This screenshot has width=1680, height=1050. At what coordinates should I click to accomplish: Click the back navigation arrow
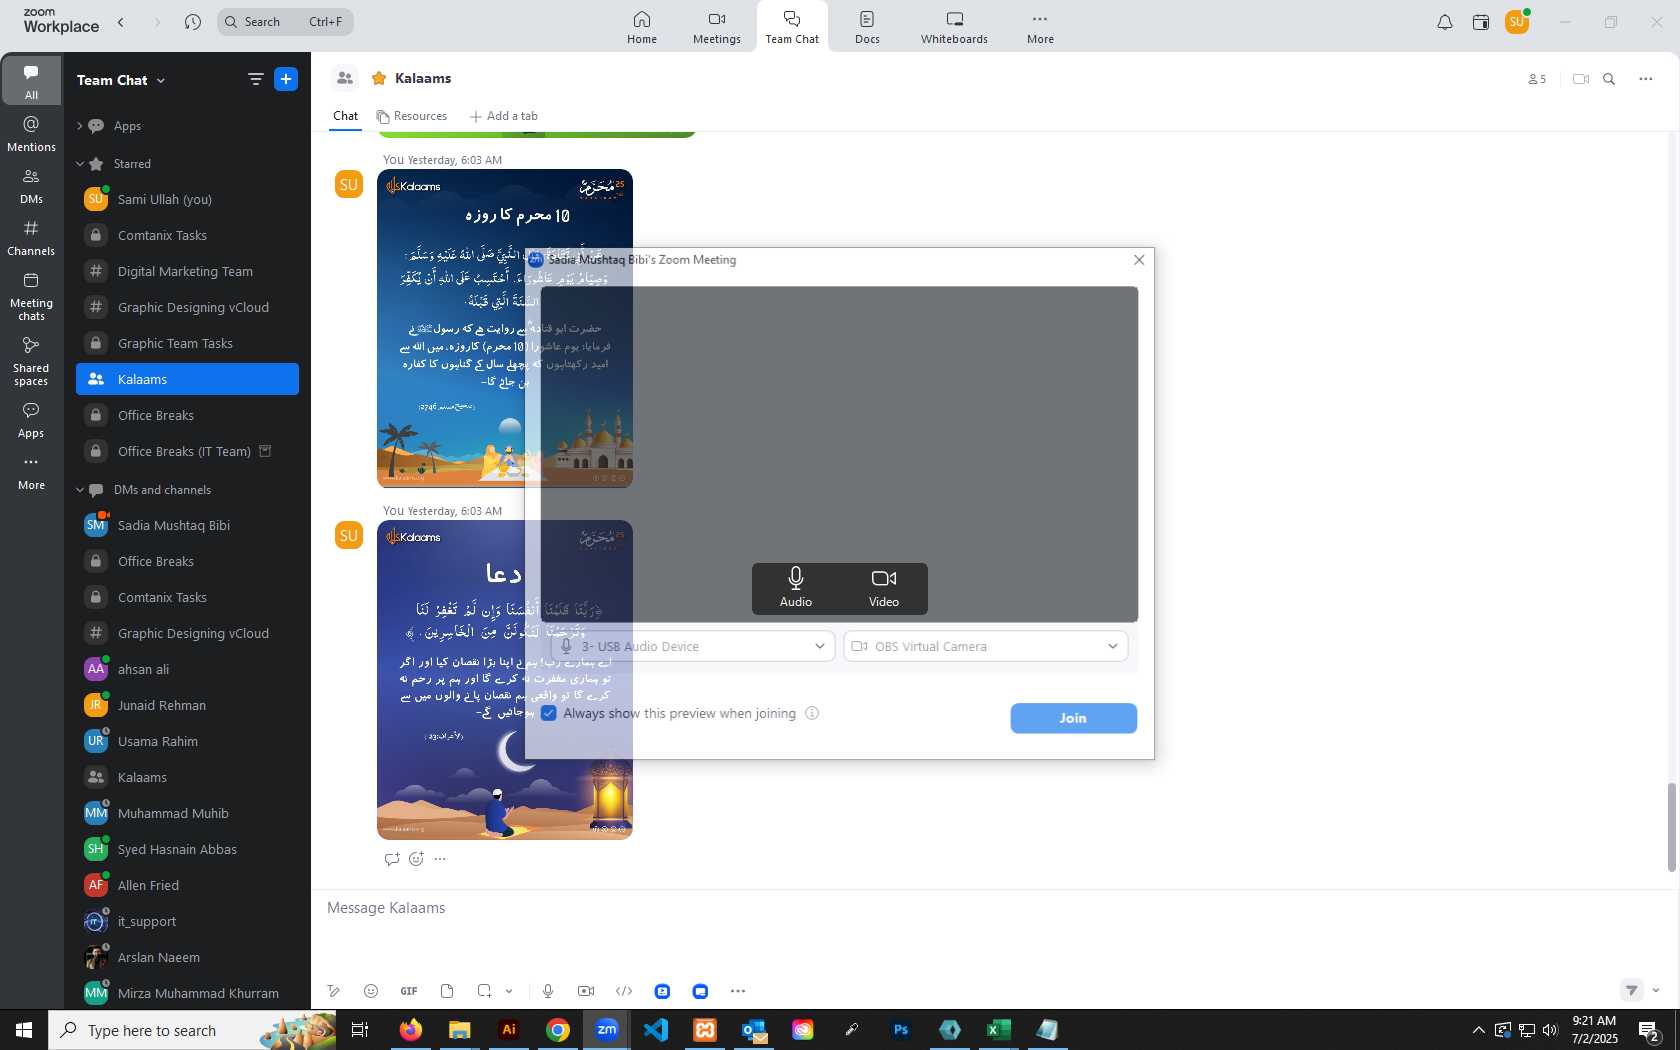tap(121, 22)
